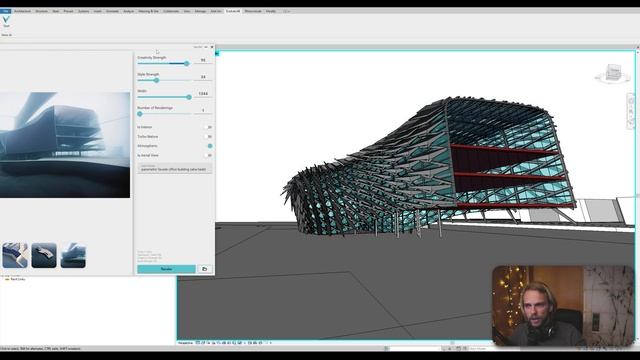Toggle the Is Aerial View switch

(x=209, y=156)
